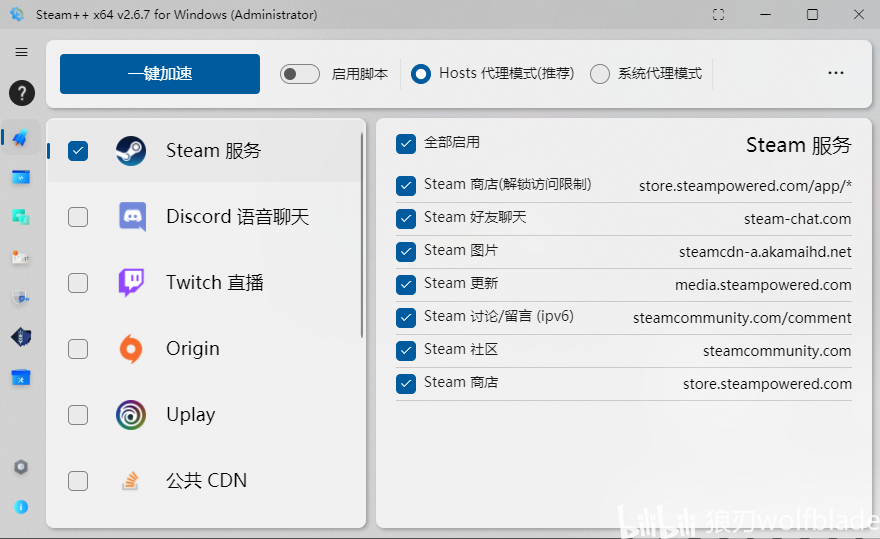This screenshot has height=539, width=880.
Task: Open the hamburger navigation menu
Action: (21, 52)
